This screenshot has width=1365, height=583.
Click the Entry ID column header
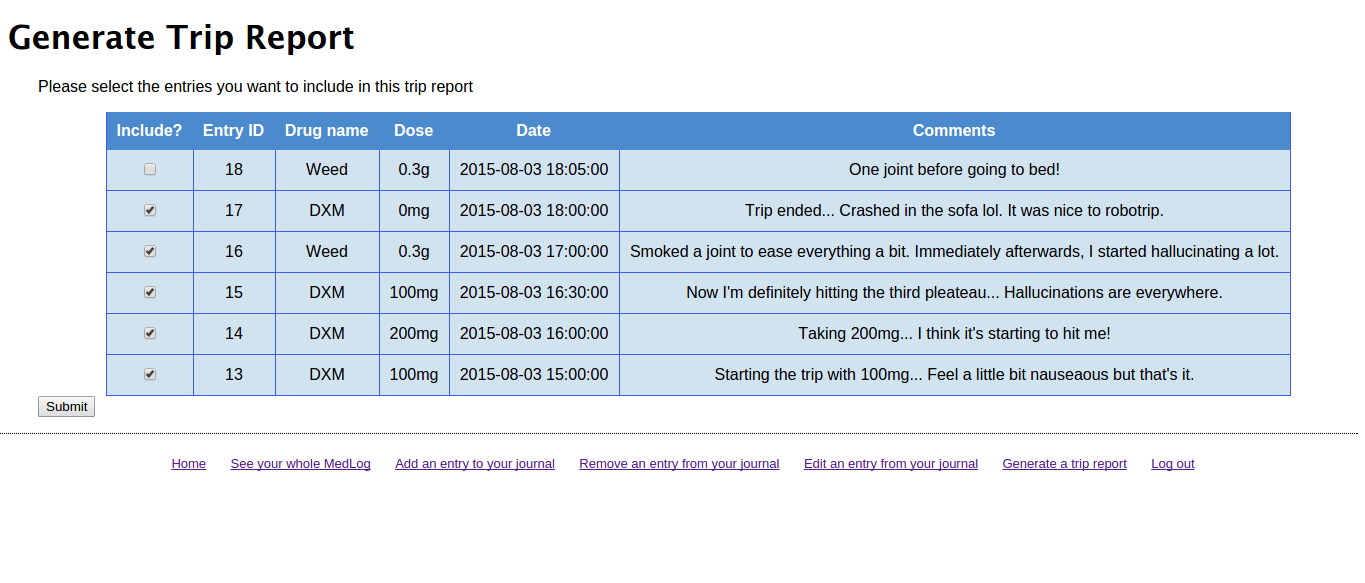click(x=233, y=131)
